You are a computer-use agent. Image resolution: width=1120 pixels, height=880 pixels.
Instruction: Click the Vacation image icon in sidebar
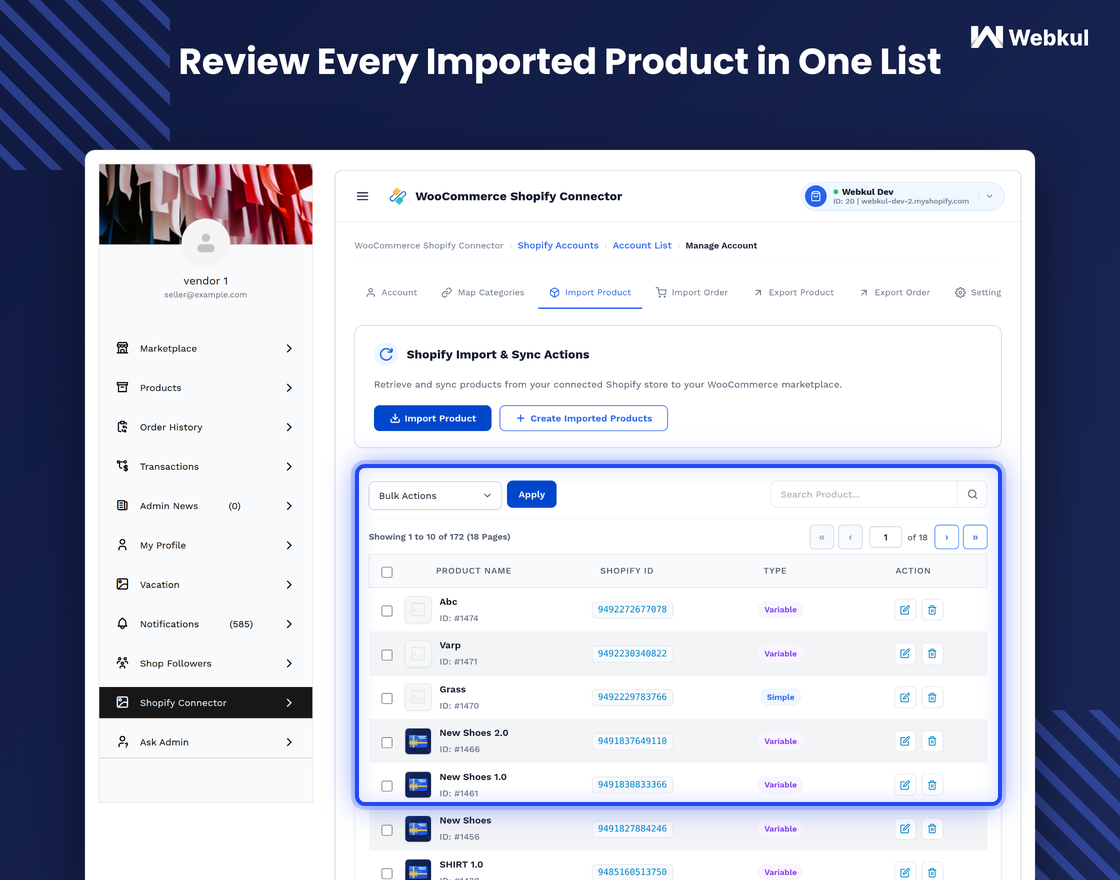click(x=122, y=584)
